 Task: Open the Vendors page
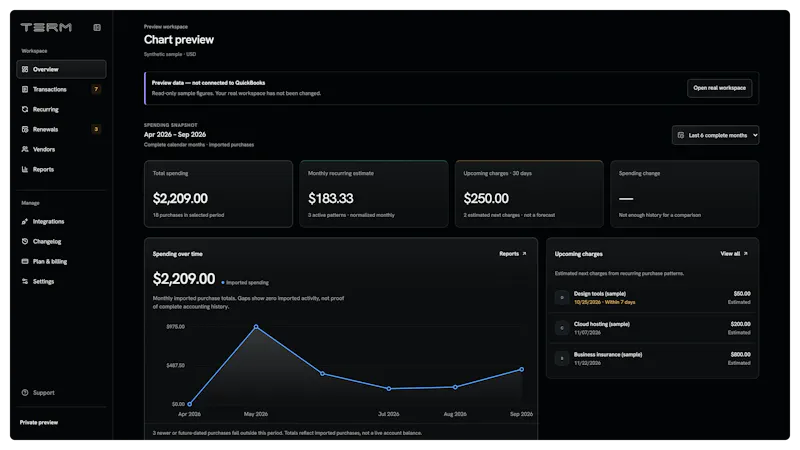coord(61,149)
